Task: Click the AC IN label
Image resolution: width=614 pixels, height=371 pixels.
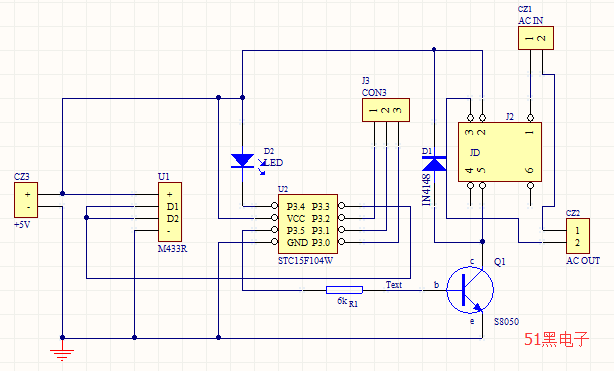Action: (x=531, y=21)
